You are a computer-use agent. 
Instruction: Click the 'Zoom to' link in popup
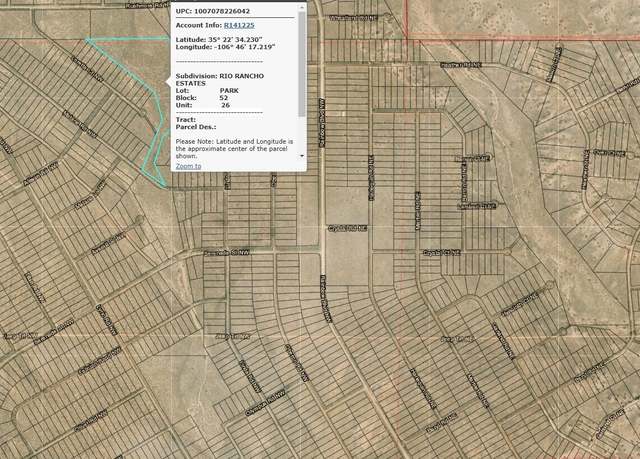188,166
